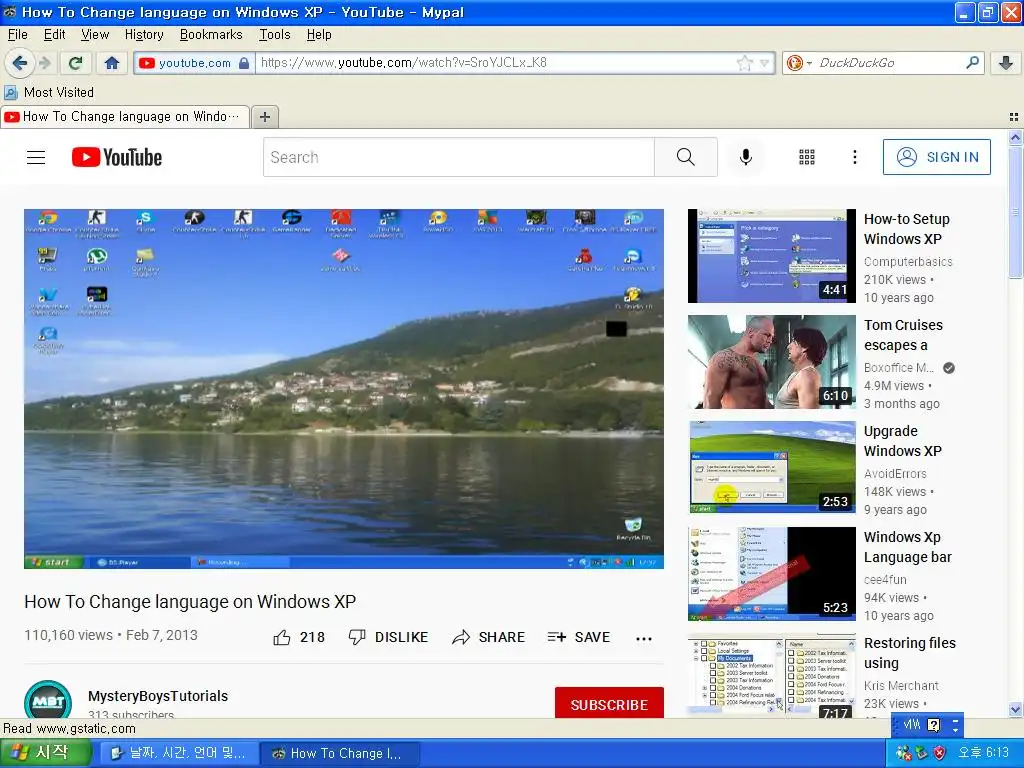Click the browser Back arrow button

coord(20,63)
